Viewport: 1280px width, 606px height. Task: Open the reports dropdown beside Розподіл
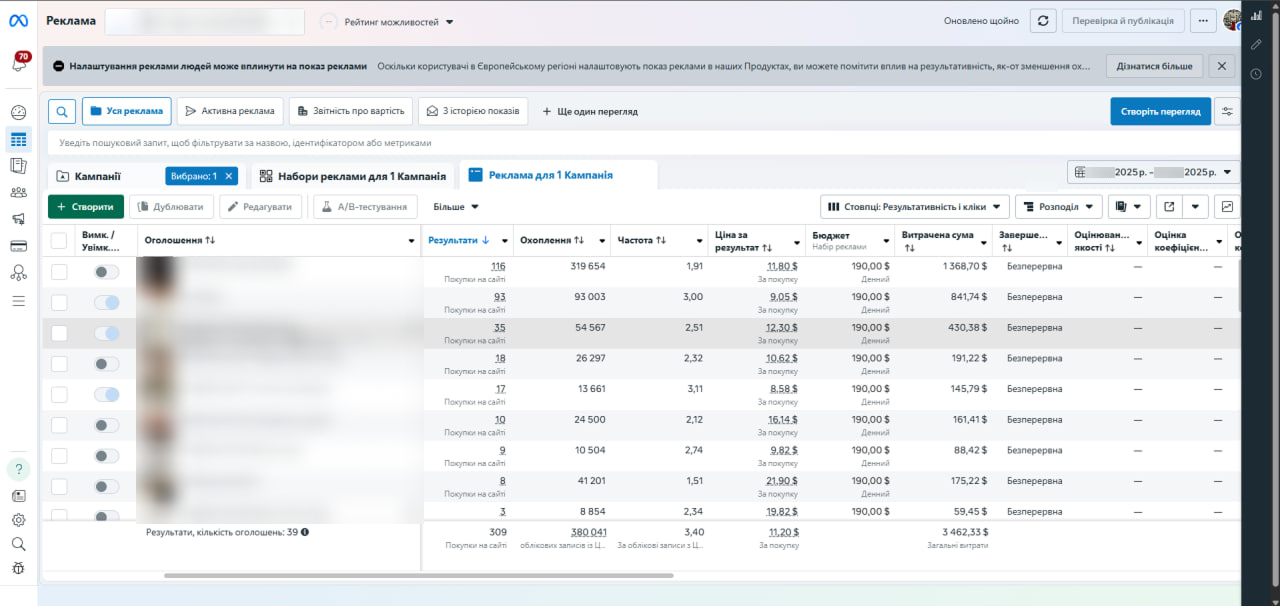(1129, 207)
